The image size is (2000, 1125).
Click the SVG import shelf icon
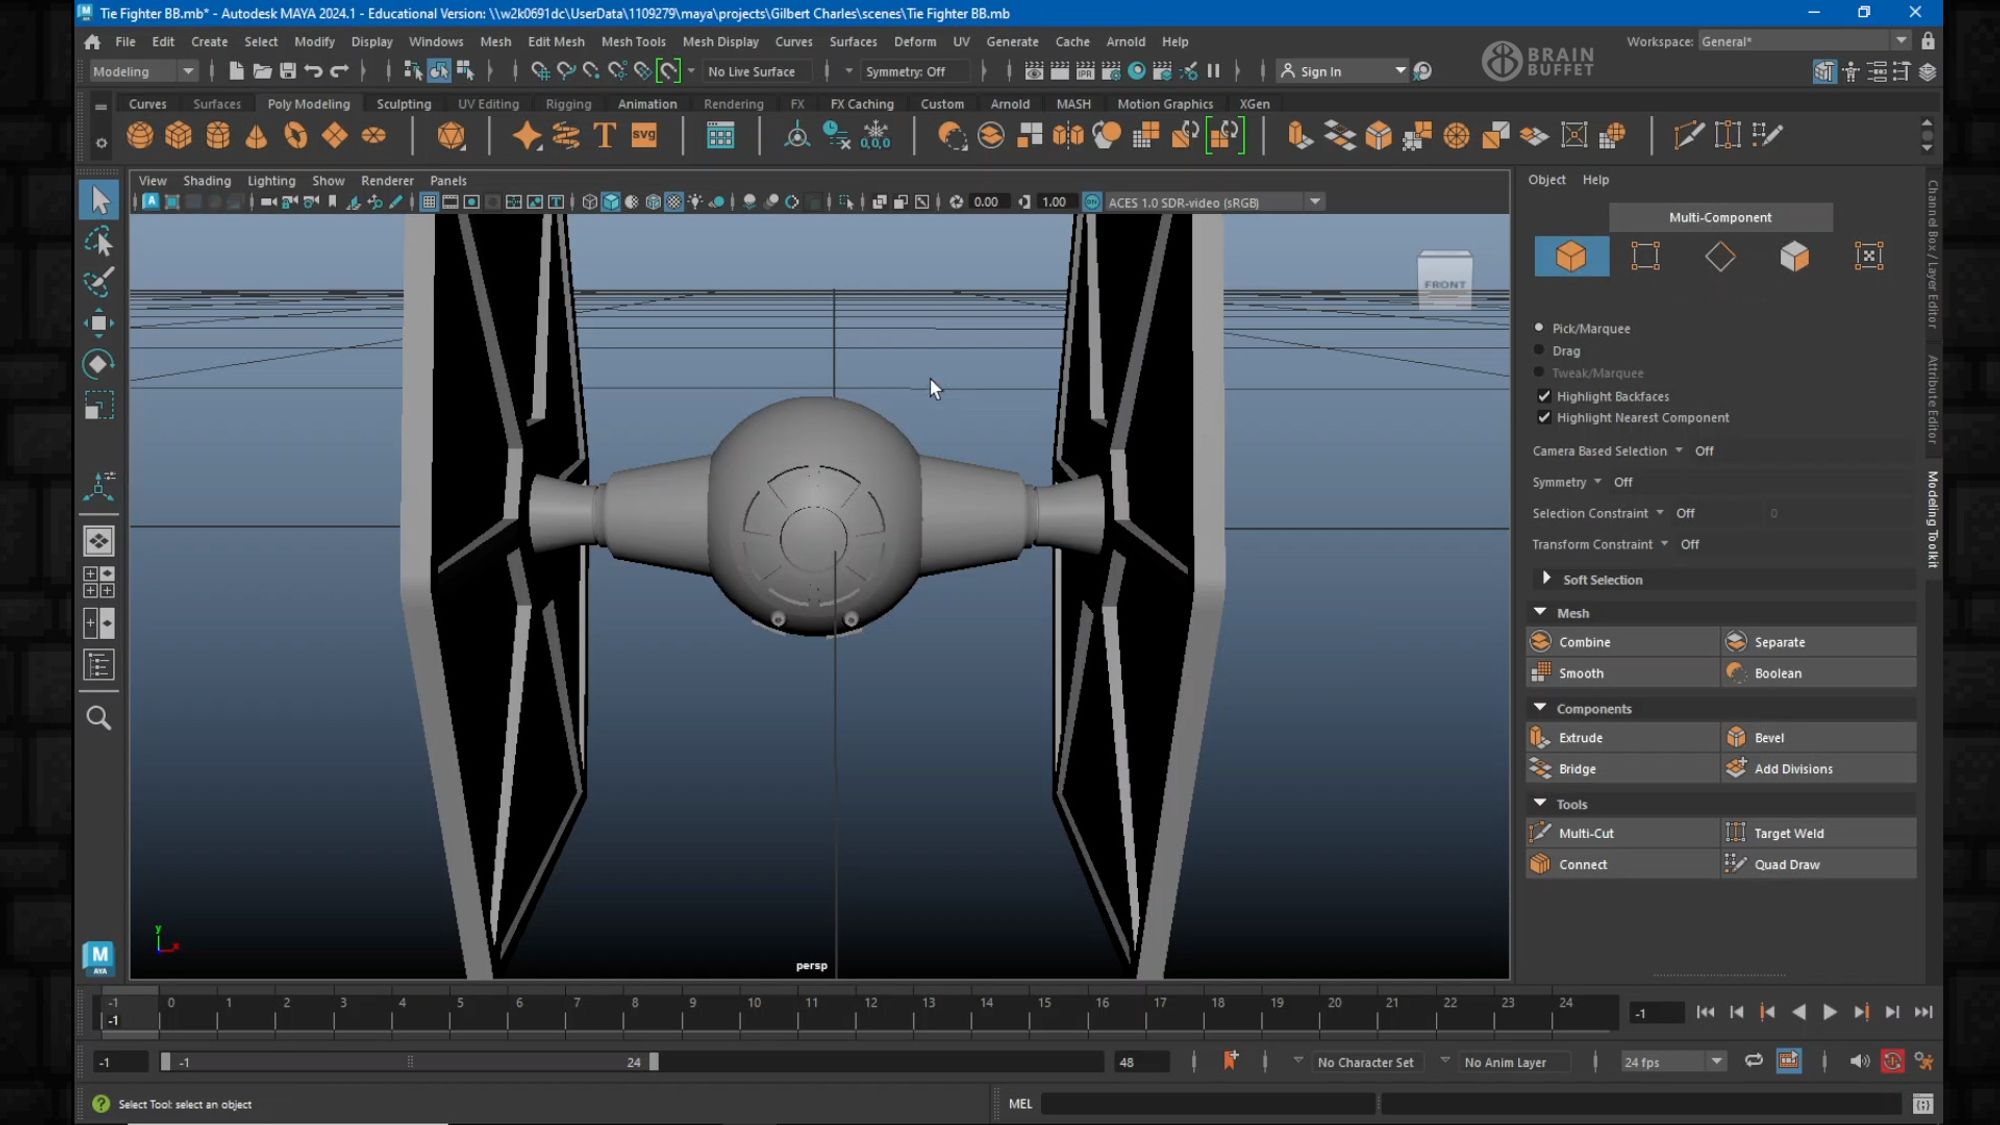click(644, 136)
